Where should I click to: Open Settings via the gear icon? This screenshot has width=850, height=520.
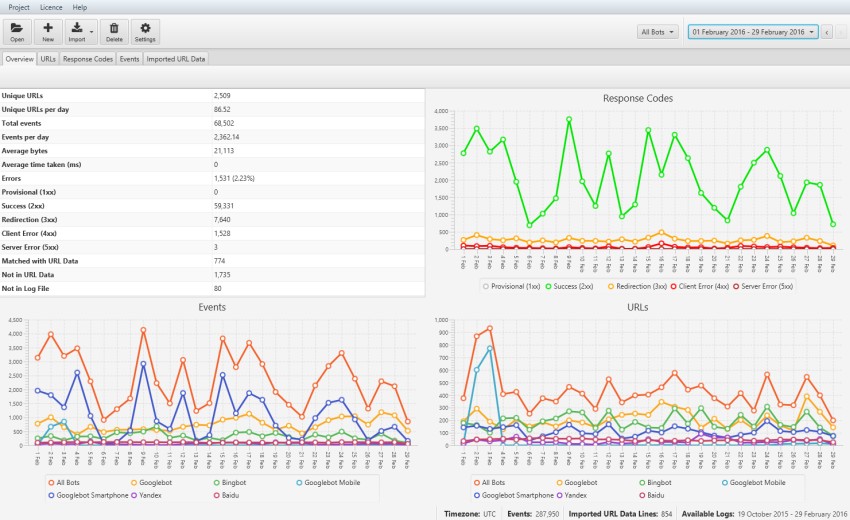145,31
